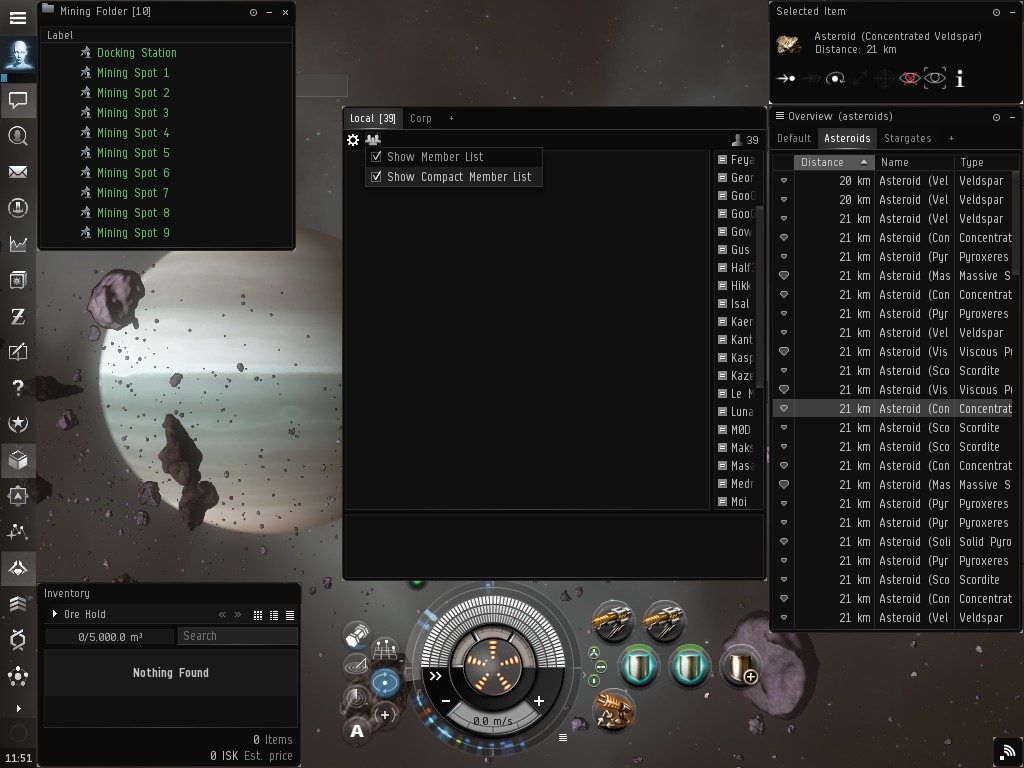
Task: Click Orbit in Selected Item
Action: tap(835, 79)
